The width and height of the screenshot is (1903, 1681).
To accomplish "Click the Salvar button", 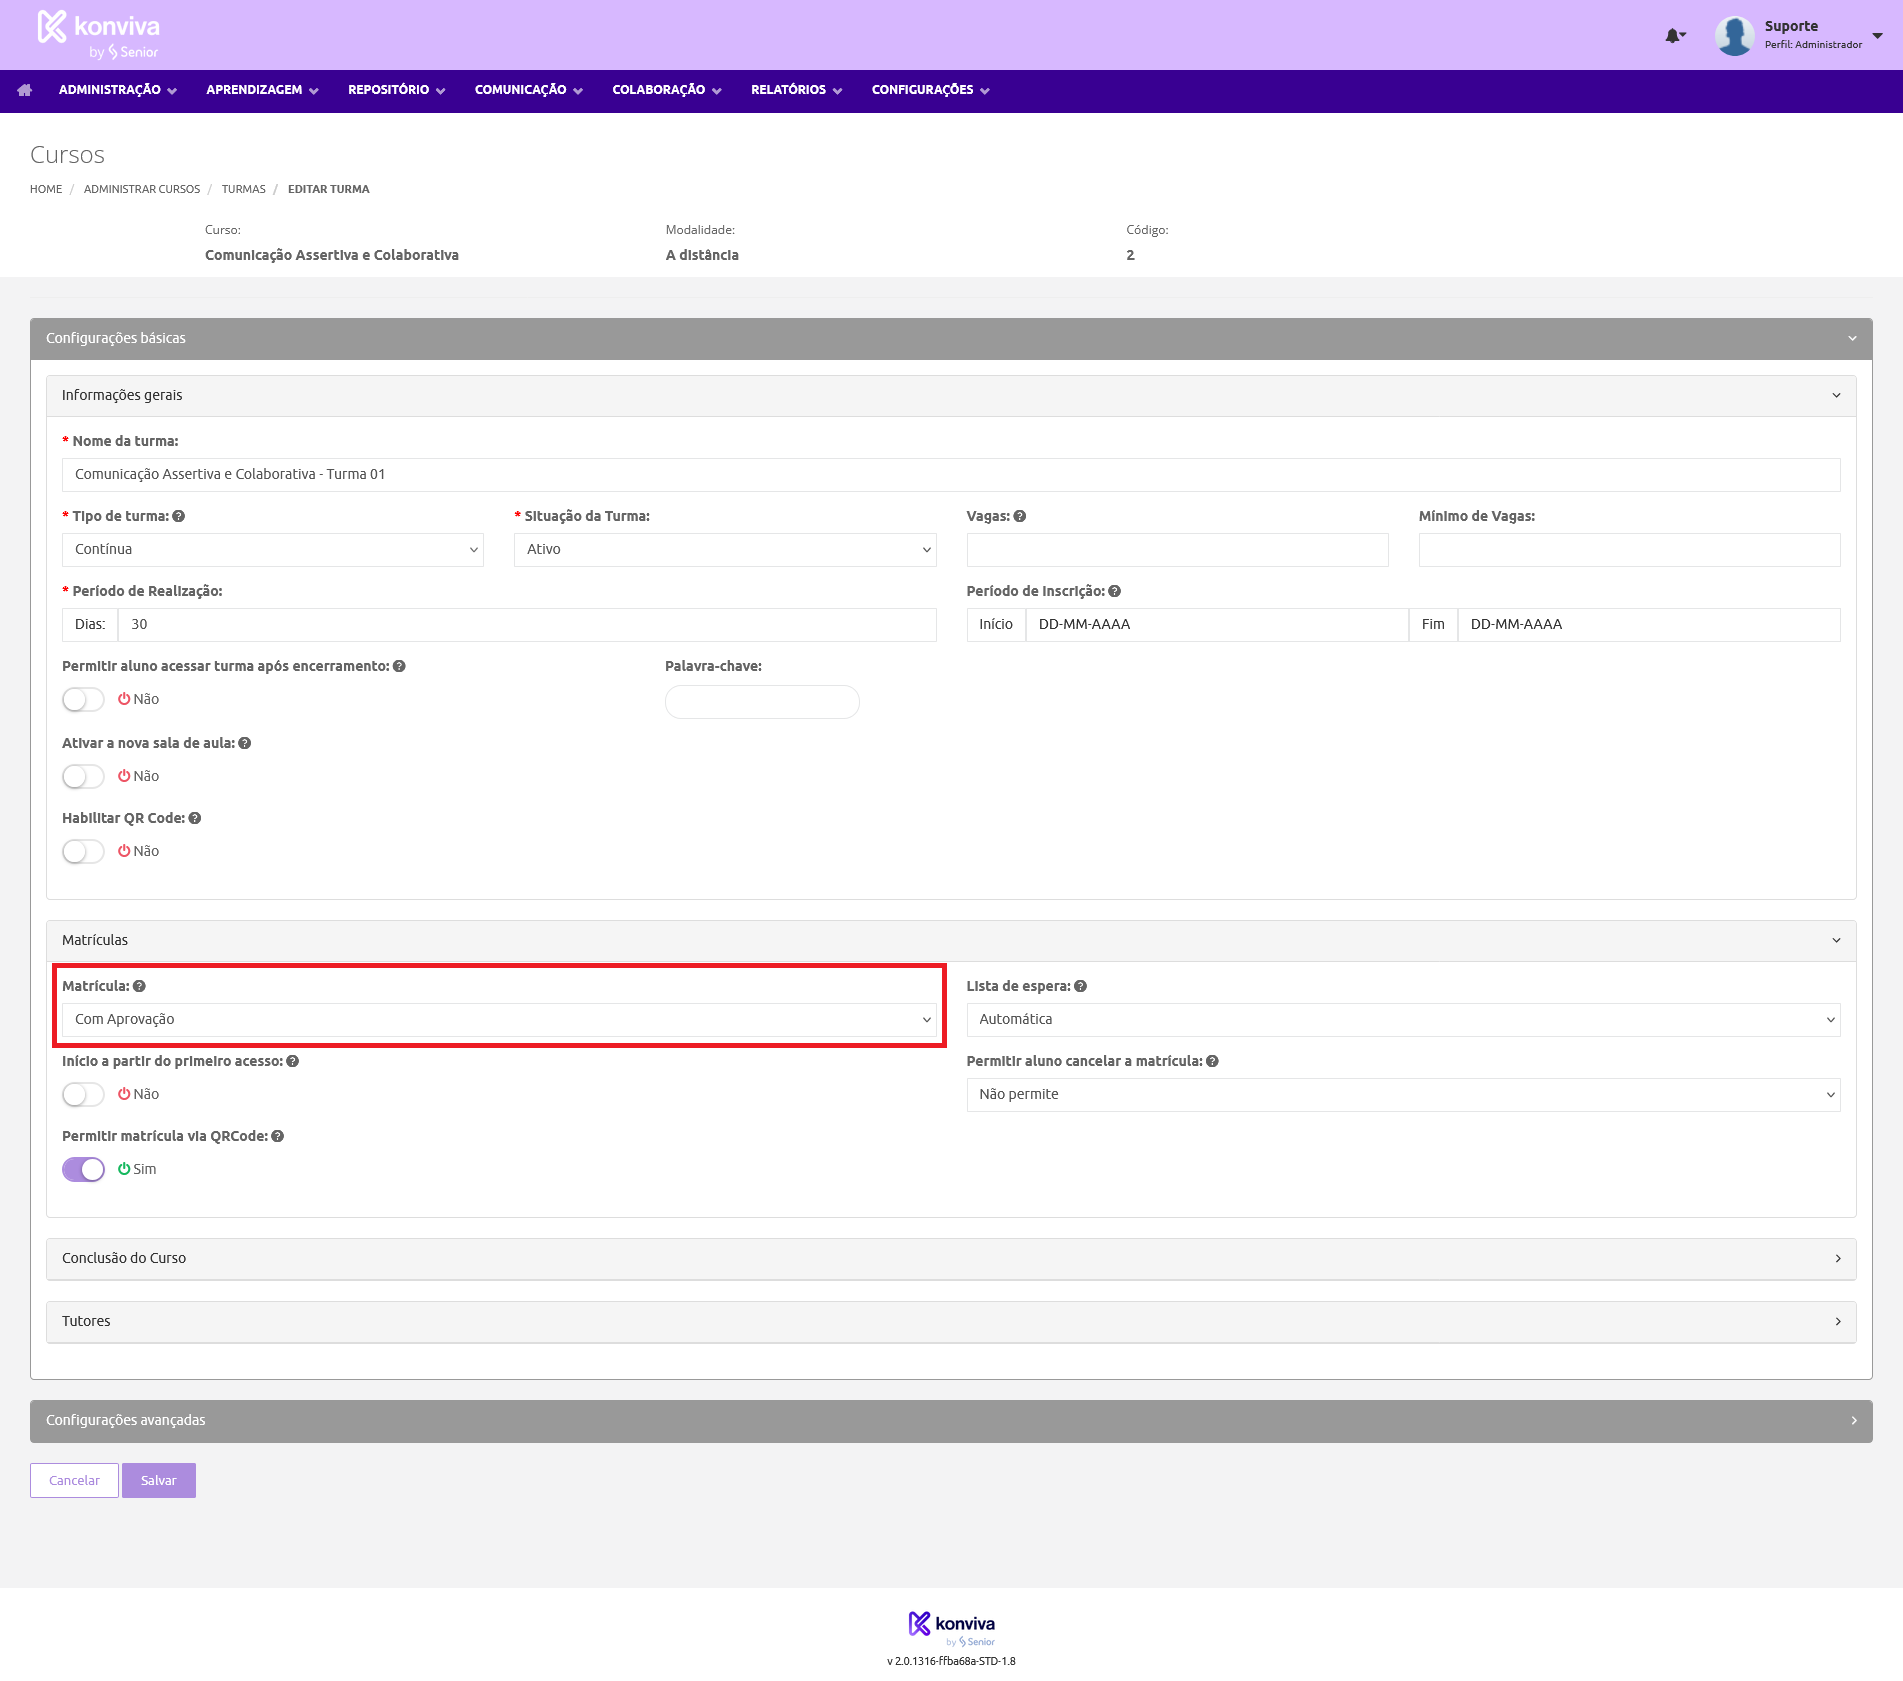I will click(159, 1481).
